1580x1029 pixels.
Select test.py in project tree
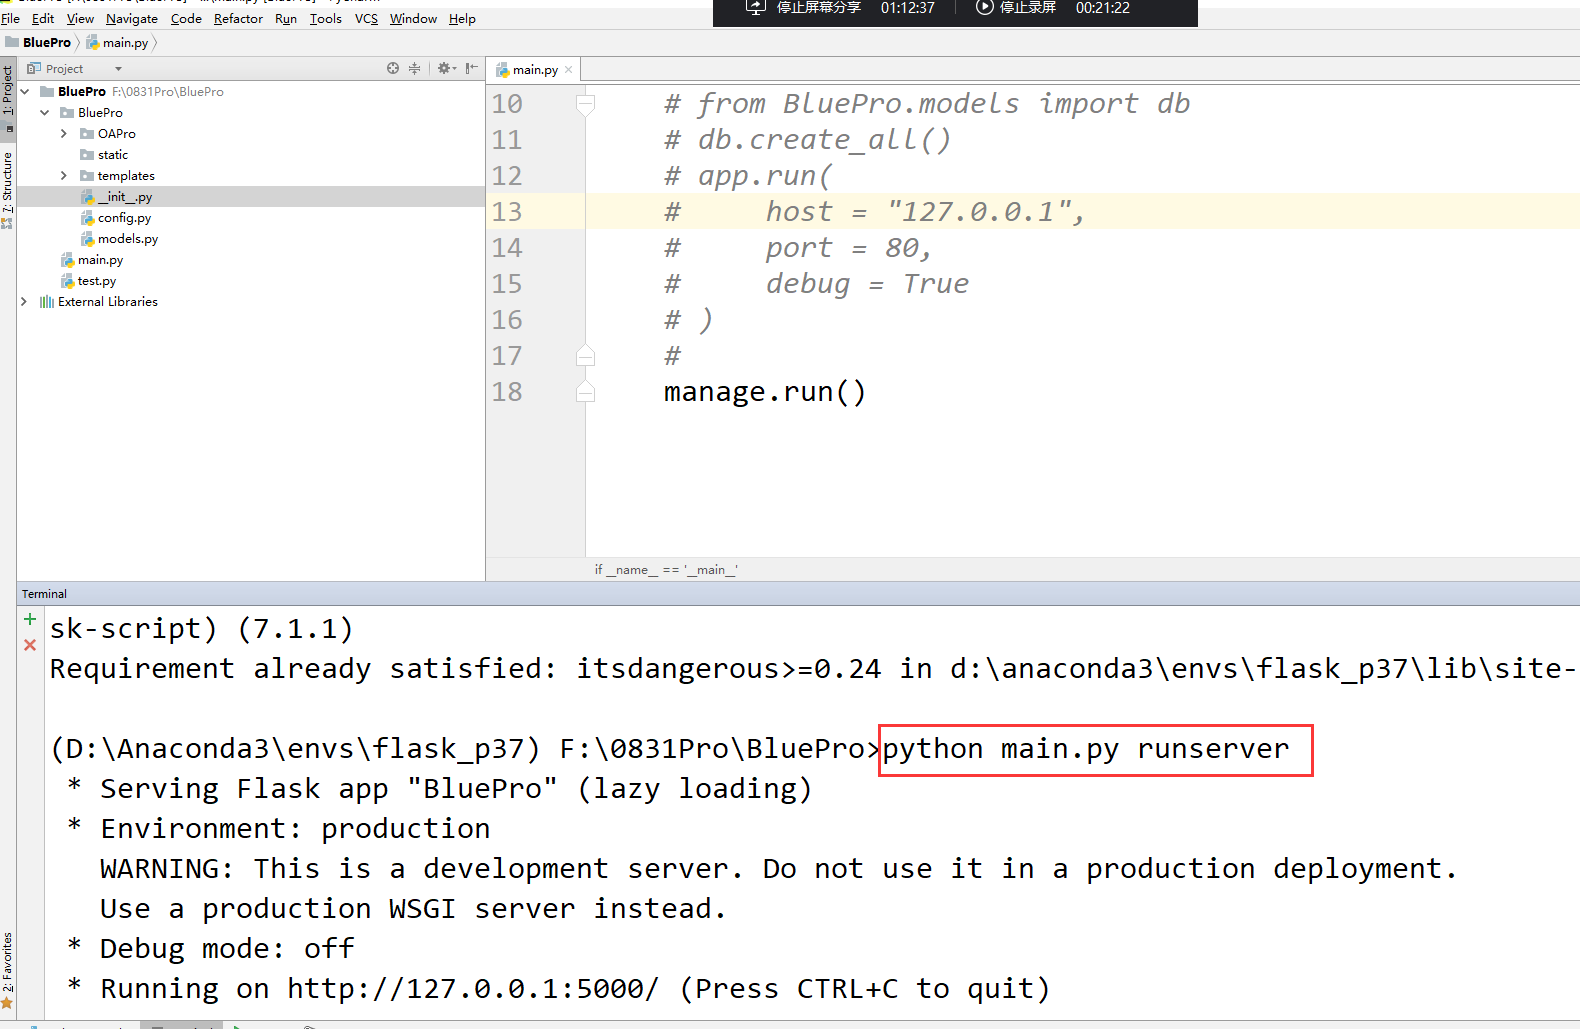[89, 281]
